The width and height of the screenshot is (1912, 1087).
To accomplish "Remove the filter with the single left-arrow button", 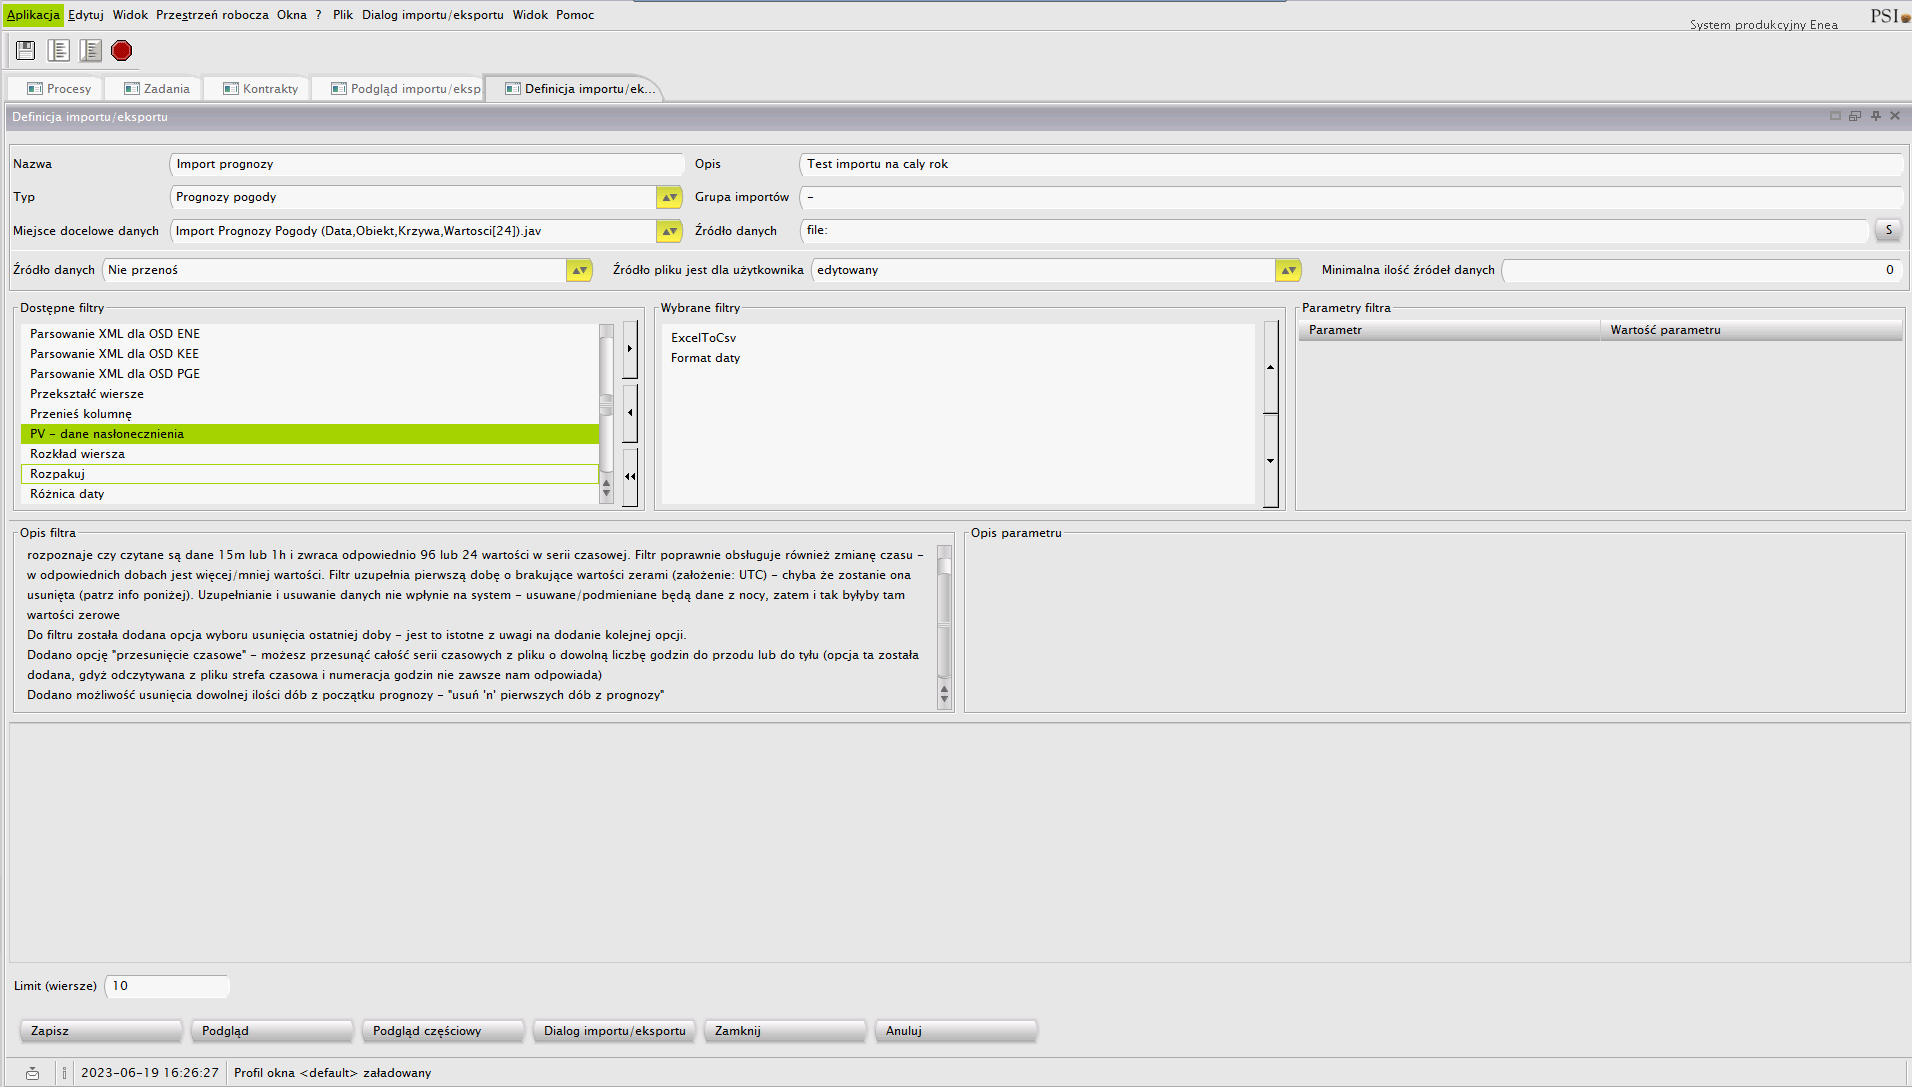I will point(630,412).
